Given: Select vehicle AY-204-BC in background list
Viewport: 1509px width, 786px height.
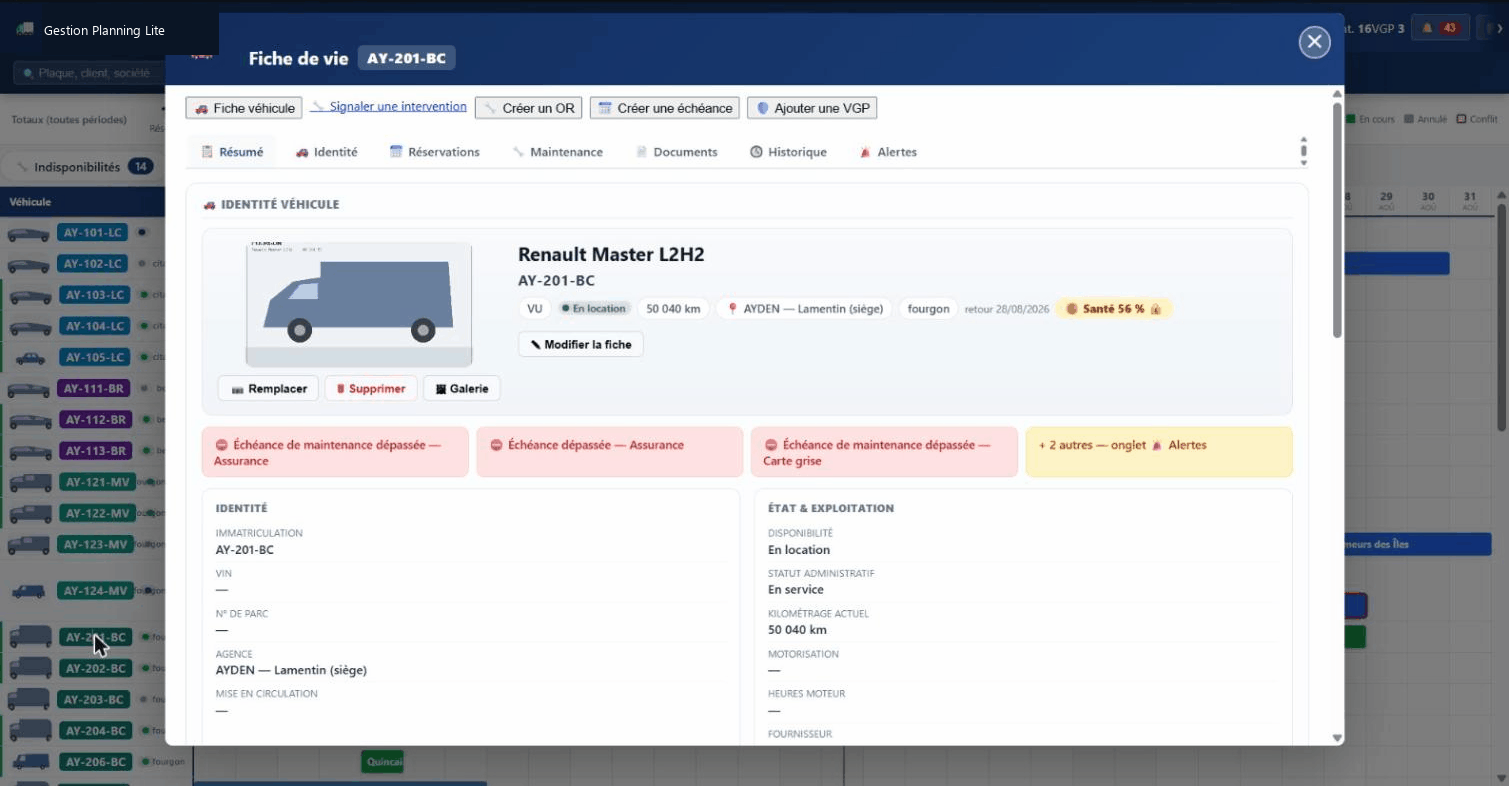Looking at the screenshot, I should pyautogui.click(x=94, y=730).
